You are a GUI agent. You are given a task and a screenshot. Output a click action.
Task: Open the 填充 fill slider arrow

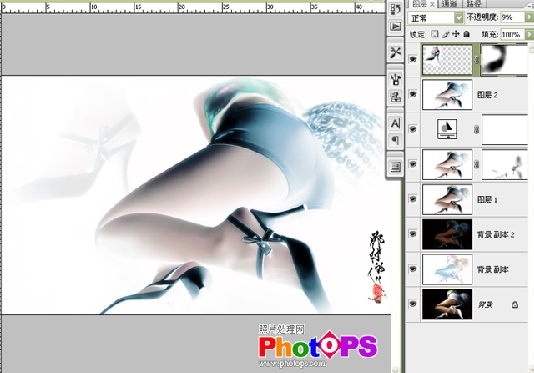[x=530, y=34]
